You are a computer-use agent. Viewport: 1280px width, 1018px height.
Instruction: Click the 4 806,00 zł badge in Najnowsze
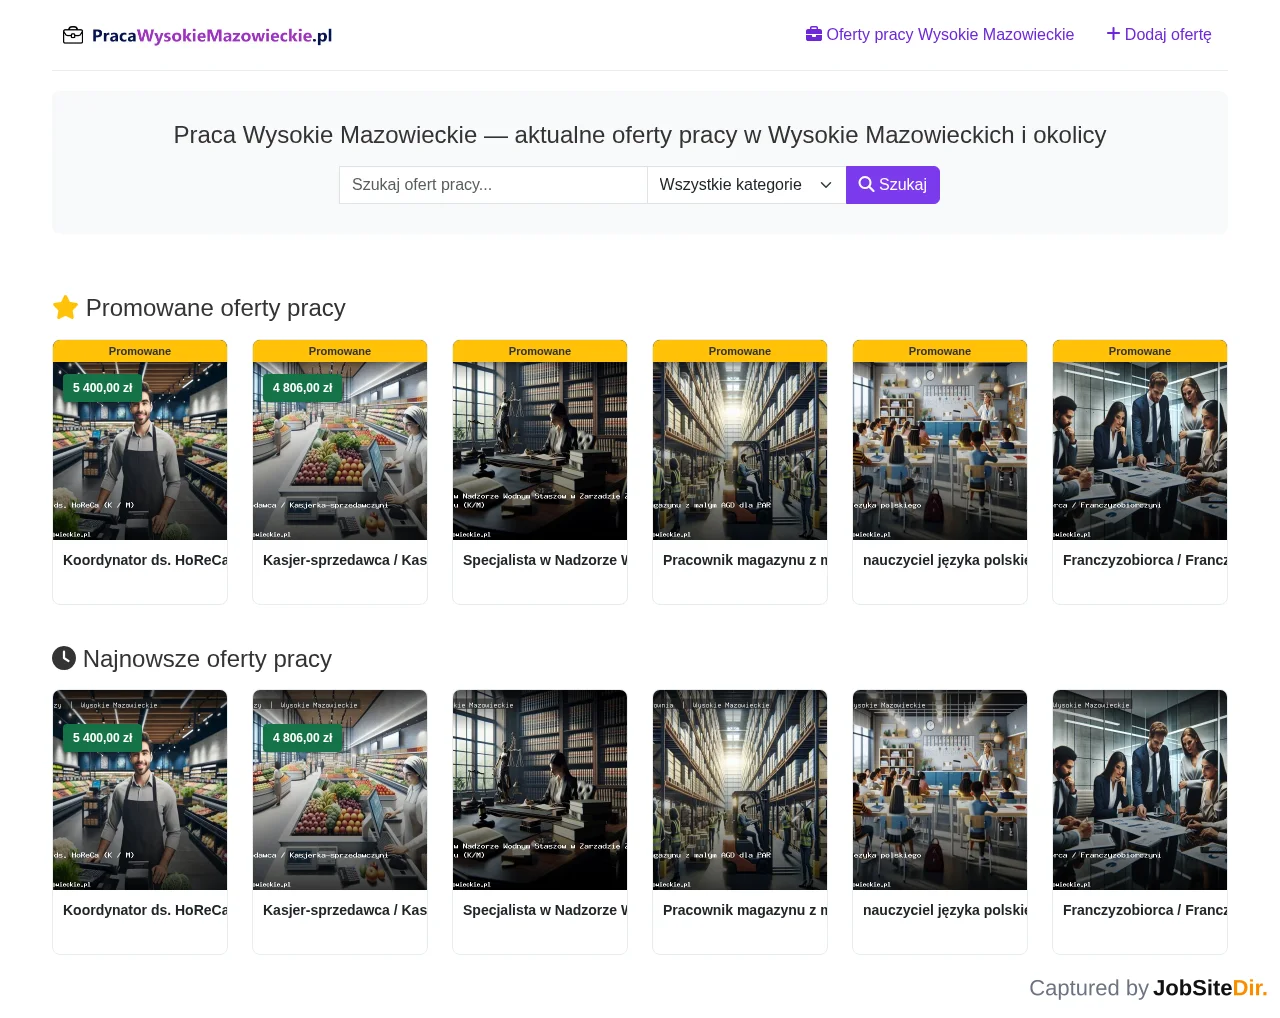(303, 738)
